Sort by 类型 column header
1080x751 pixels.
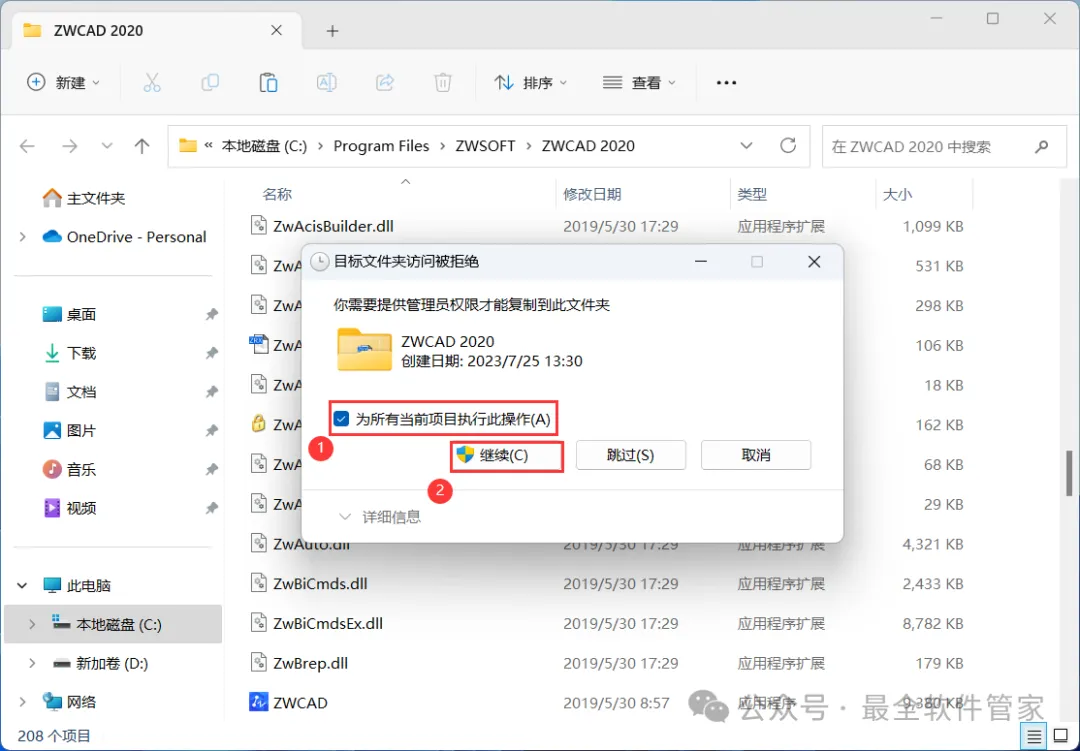[751, 194]
